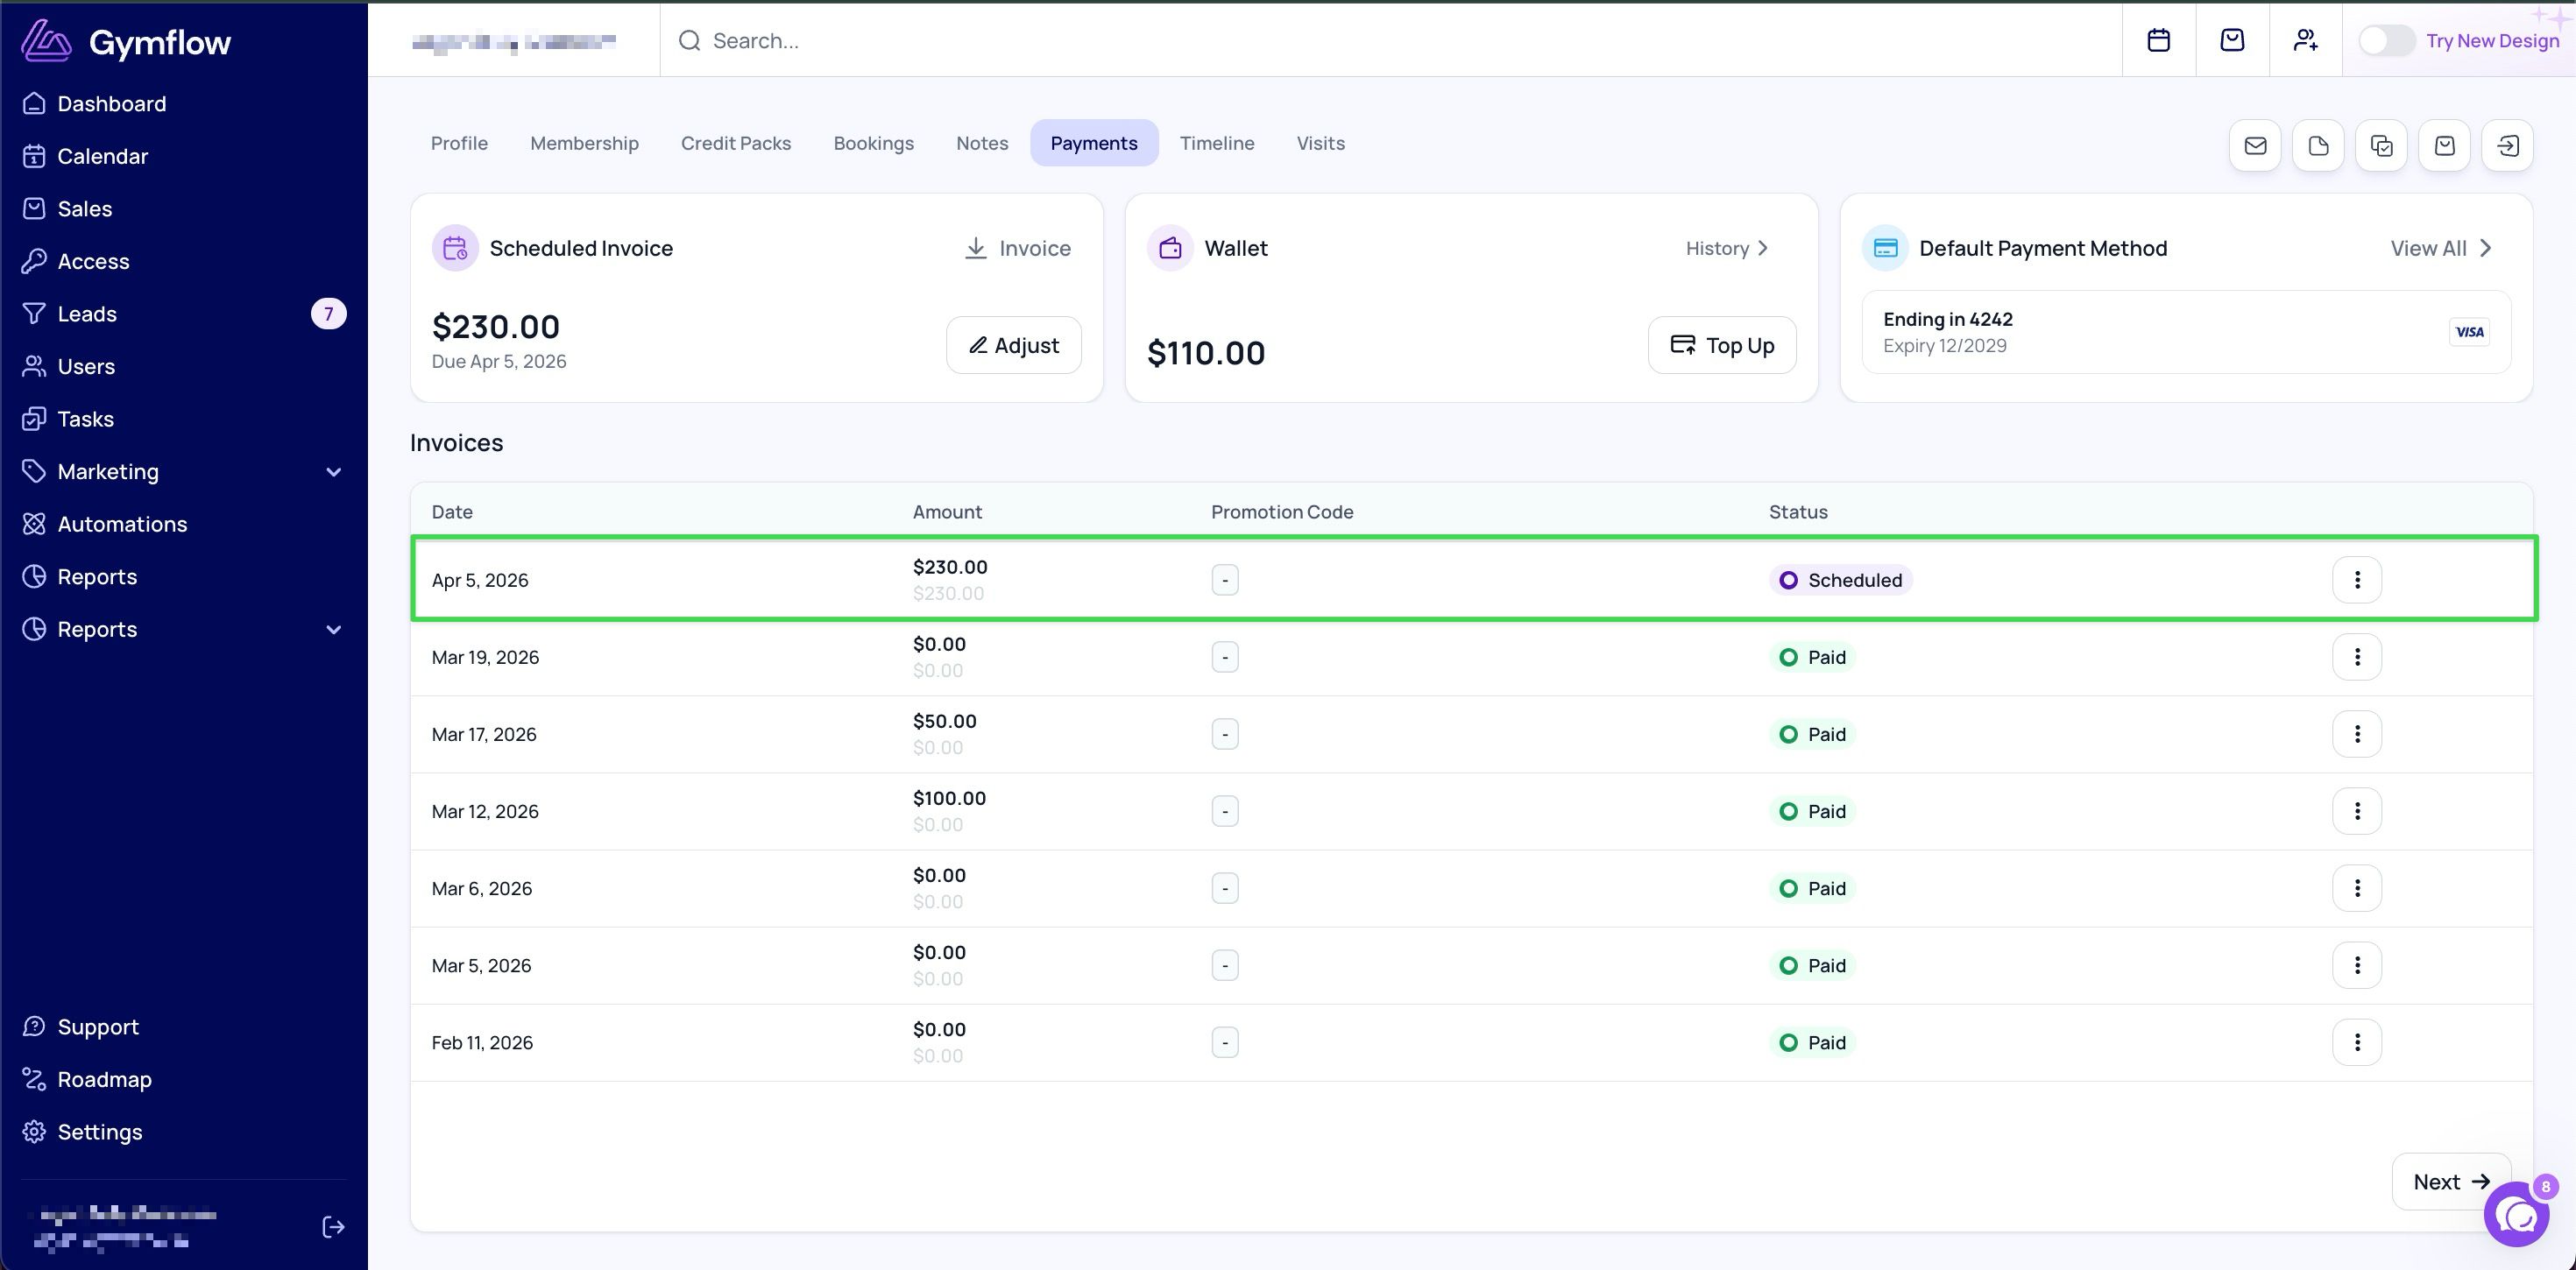Viewport: 2576px width, 1270px height.
Task: Open the three-dot menu for Mar 19, 2026 invoice
Action: point(2357,657)
